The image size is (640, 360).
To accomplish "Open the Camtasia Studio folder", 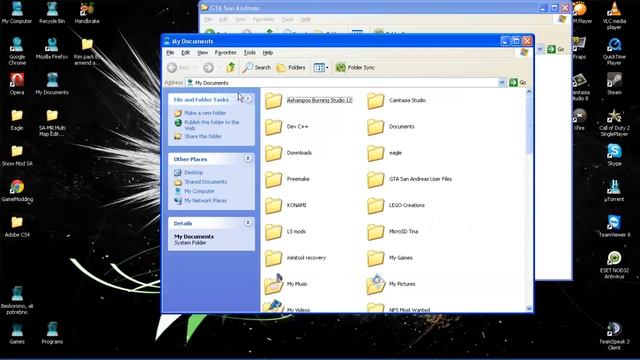I will coord(396,100).
